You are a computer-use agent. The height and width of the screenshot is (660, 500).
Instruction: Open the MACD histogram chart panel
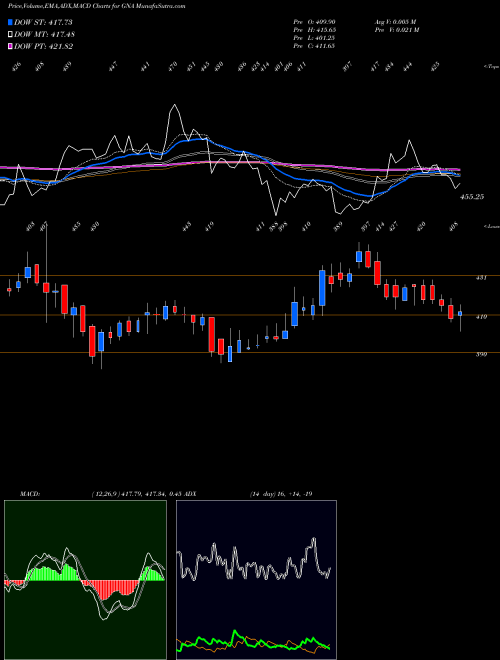click(x=85, y=580)
